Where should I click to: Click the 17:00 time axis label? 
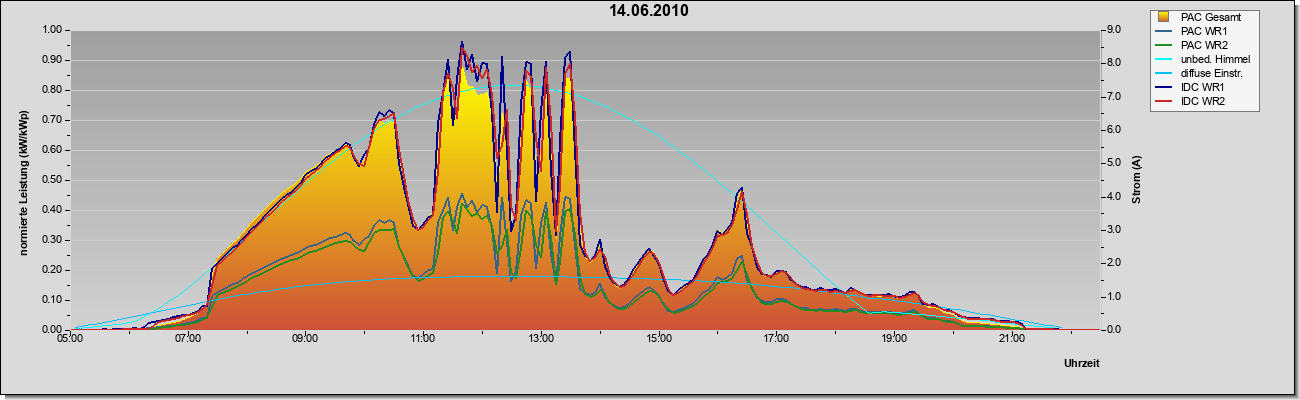coord(775,339)
